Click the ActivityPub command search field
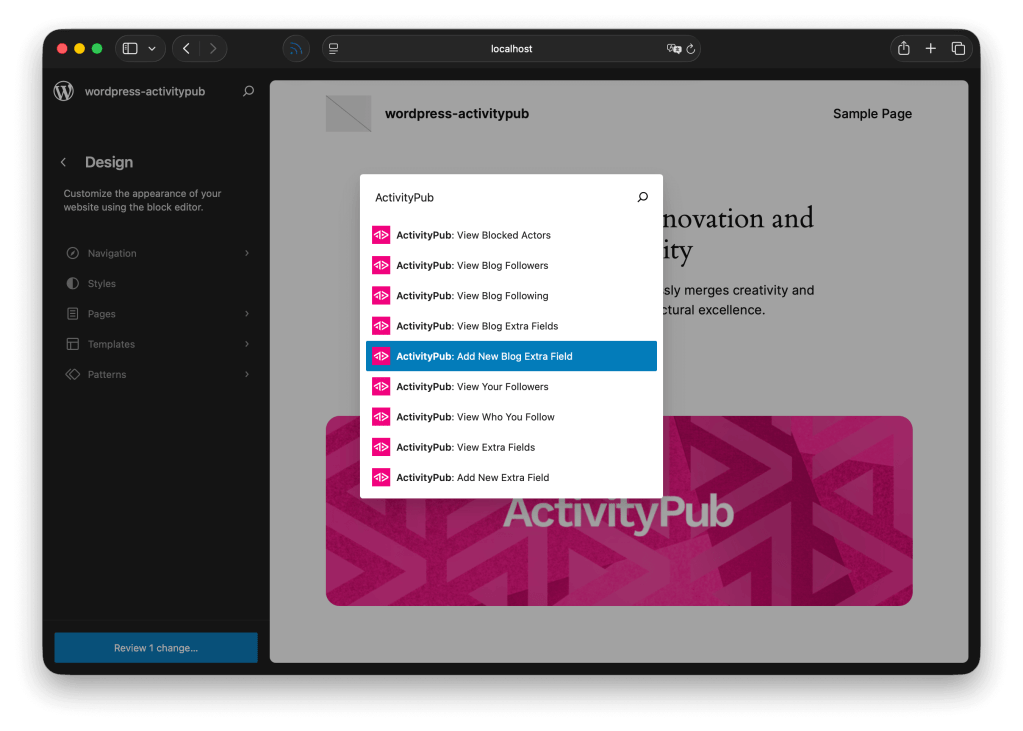1023x731 pixels. [x=500, y=198]
